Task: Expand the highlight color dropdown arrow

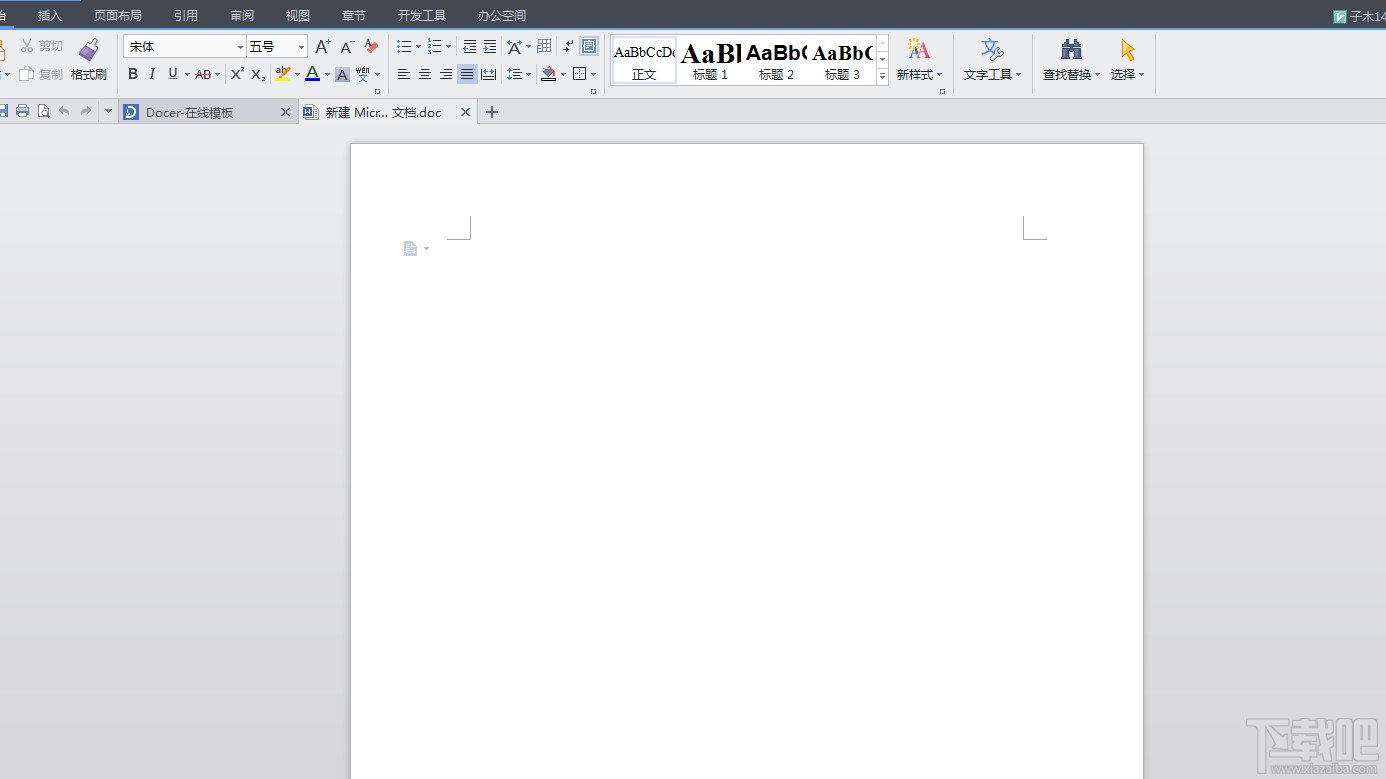Action: point(297,74)
